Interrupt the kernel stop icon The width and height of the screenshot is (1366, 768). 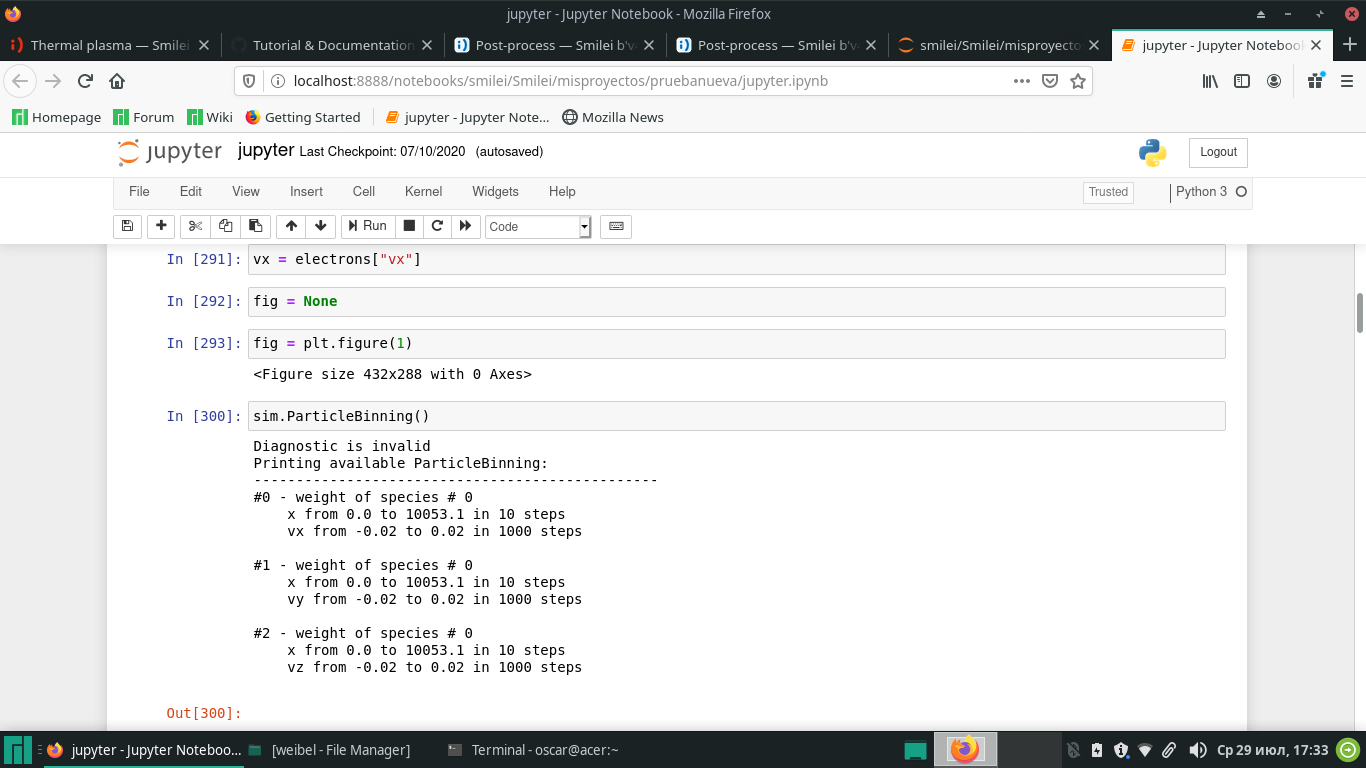point(409,226)
